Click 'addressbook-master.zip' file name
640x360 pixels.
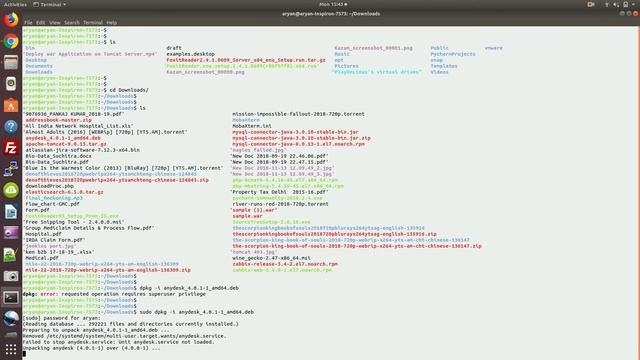tap(58, 120)
